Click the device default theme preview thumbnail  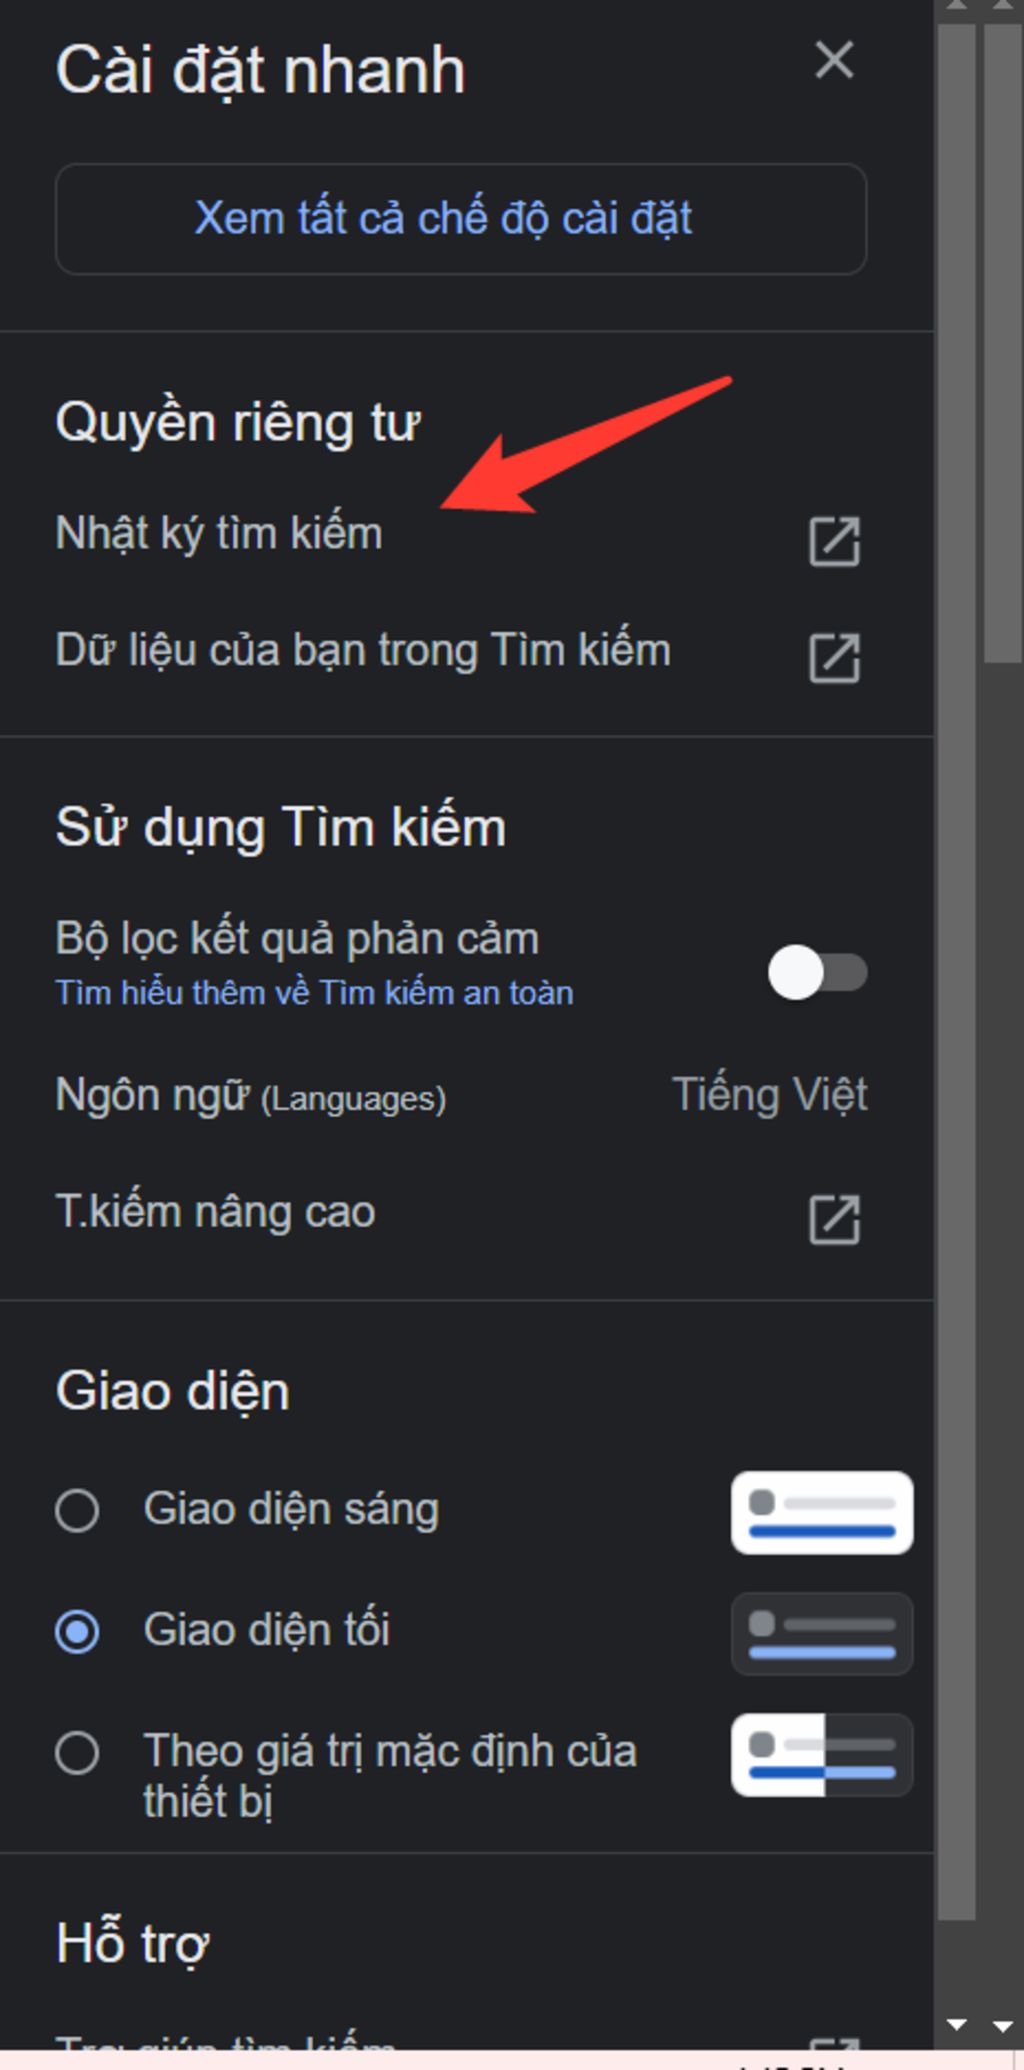click(822, 1755)
